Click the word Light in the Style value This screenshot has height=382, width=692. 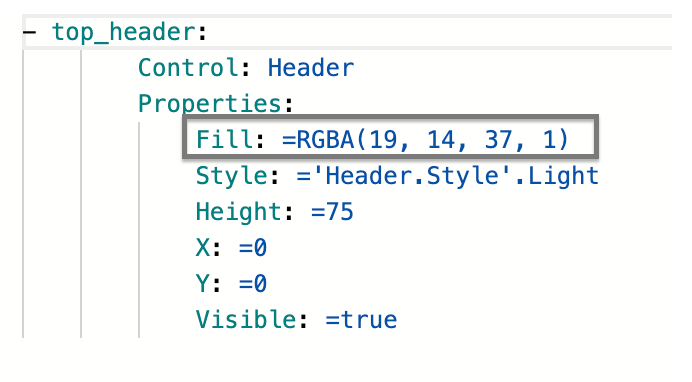pos(563,176)
